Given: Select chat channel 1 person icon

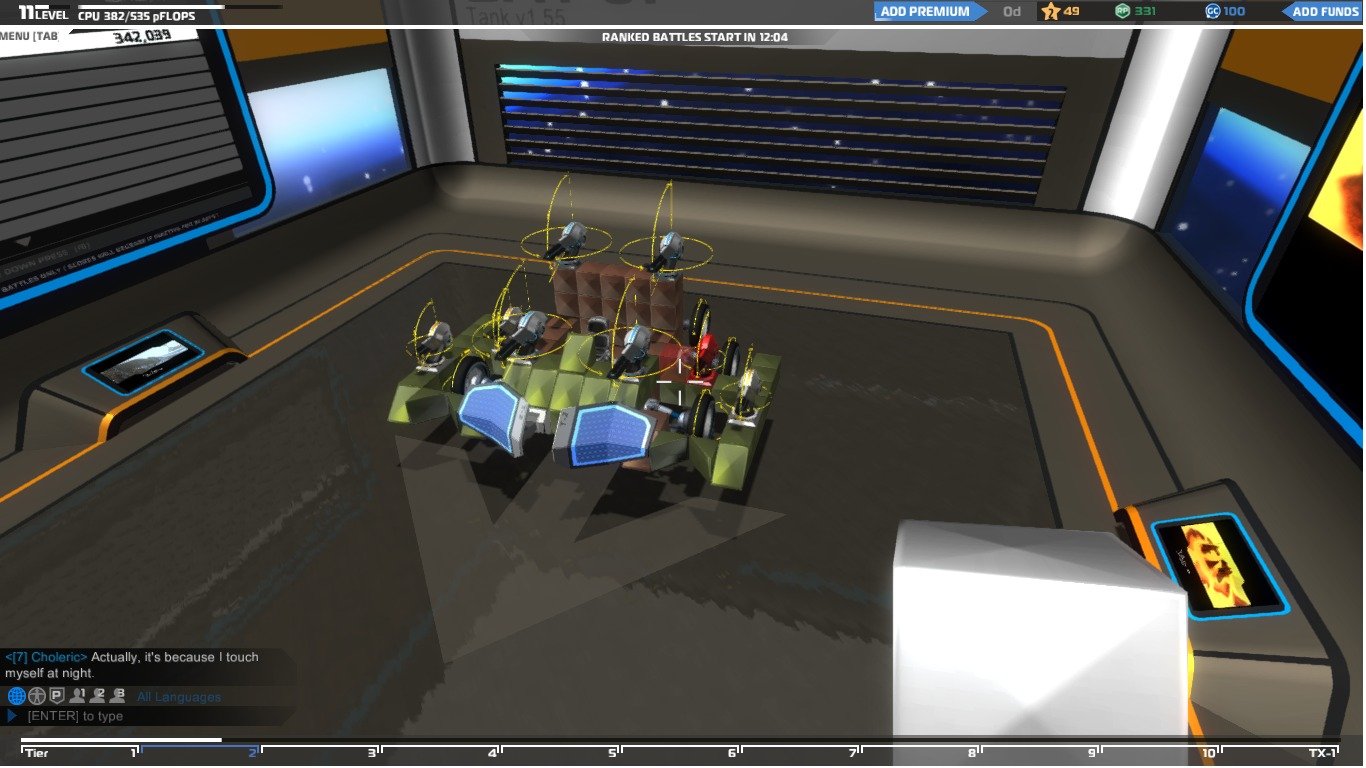Looking at the screenshot, I should (77, 696).
